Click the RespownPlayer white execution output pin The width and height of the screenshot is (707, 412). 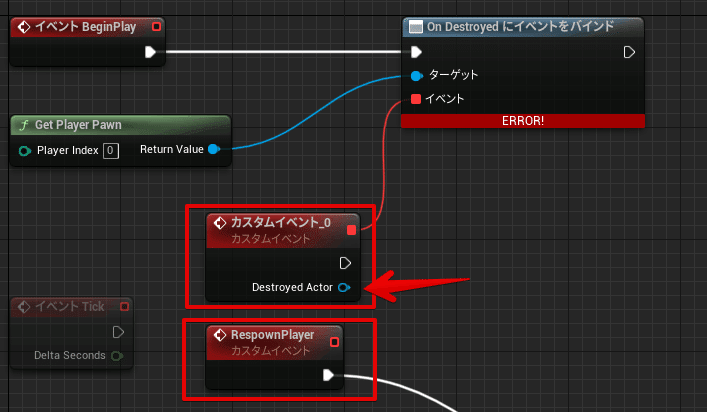(x=328, y=375)
